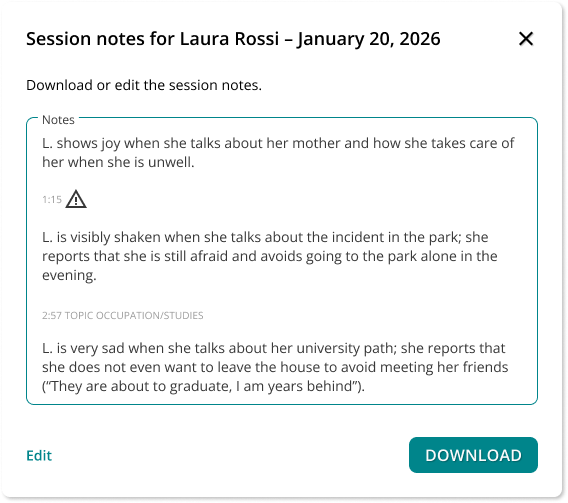The image size is (568, 503).
Task: Click the 'Download or edit the session notes' text
Action: (x=144, y=85)
